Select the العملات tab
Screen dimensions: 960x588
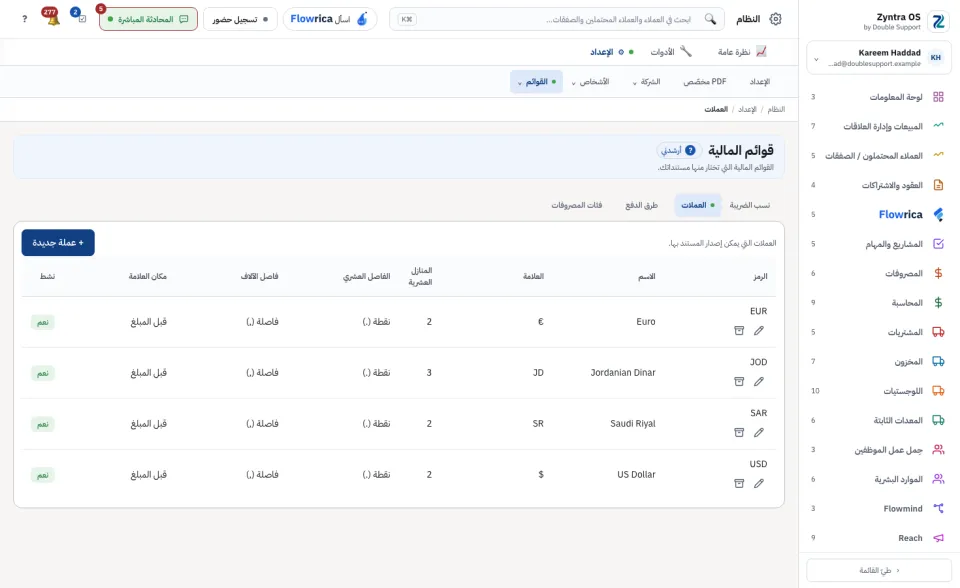click(697, 205)
